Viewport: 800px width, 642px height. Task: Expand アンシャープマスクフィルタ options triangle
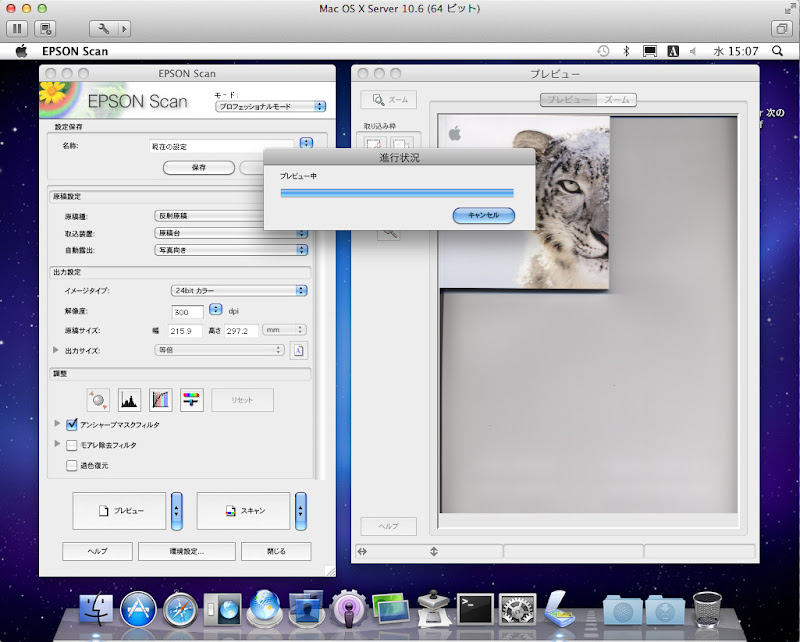[57, 424]
